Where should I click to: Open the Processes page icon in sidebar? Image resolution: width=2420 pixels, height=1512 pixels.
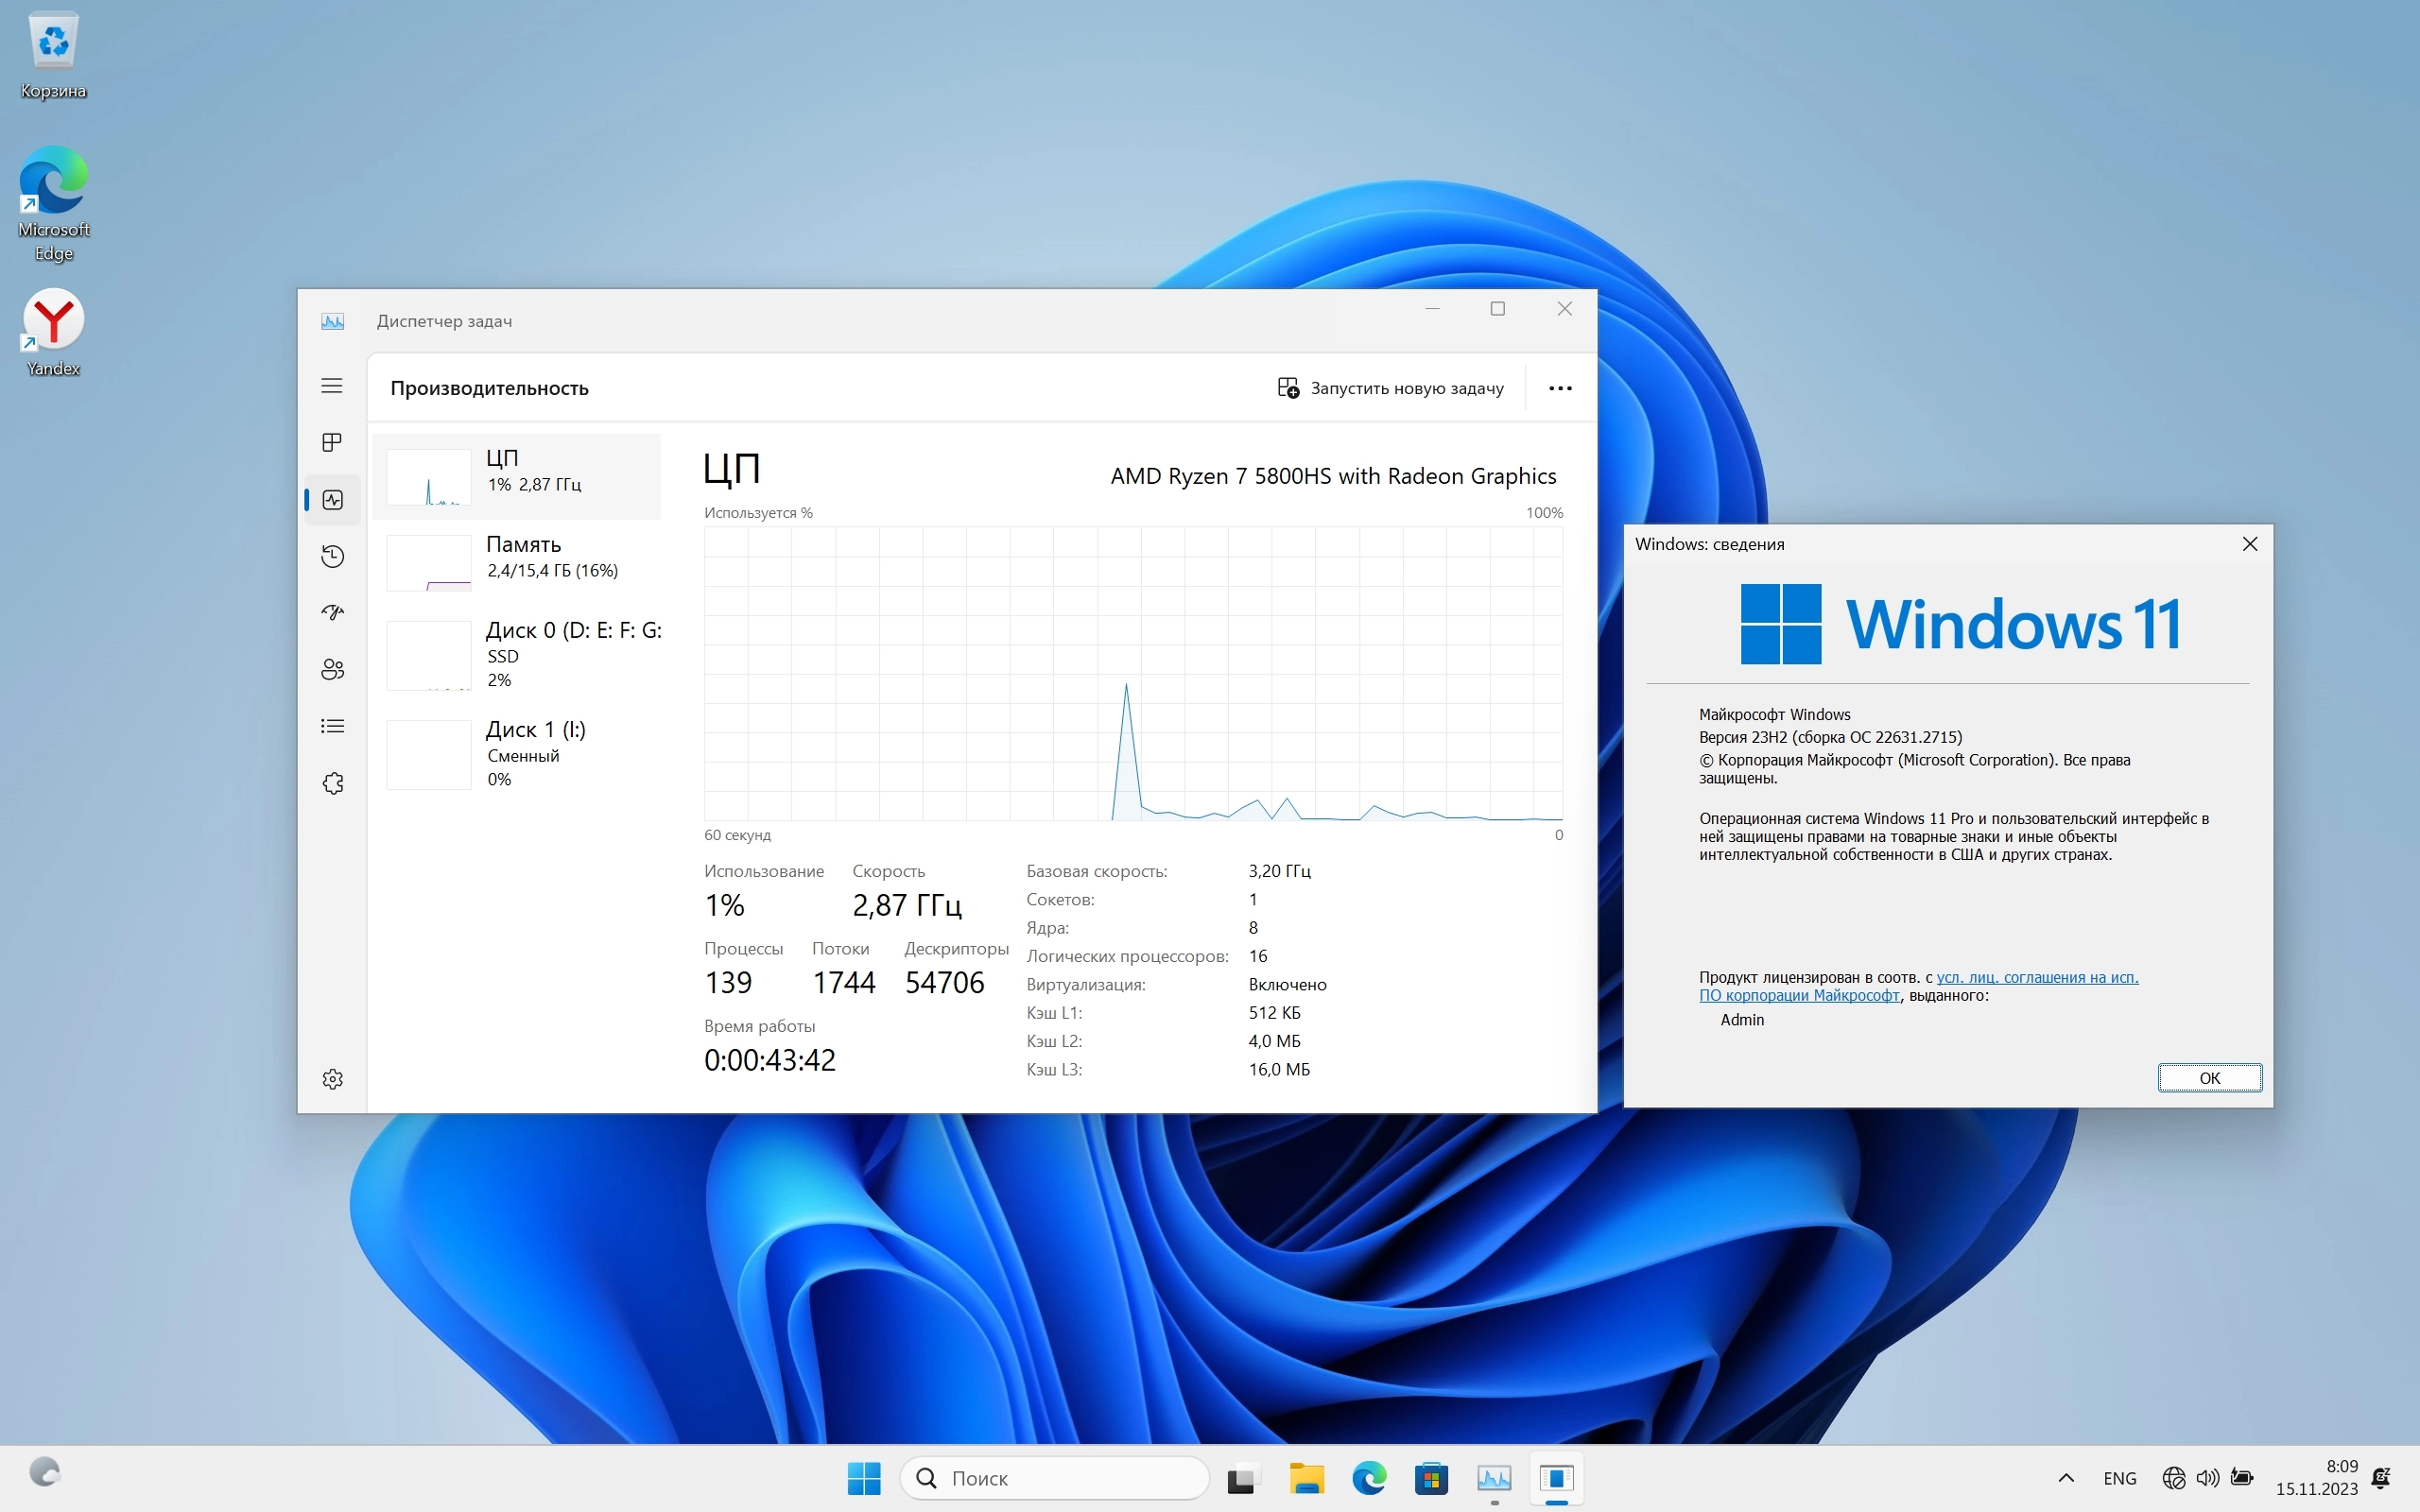click(x=332, y=442)
